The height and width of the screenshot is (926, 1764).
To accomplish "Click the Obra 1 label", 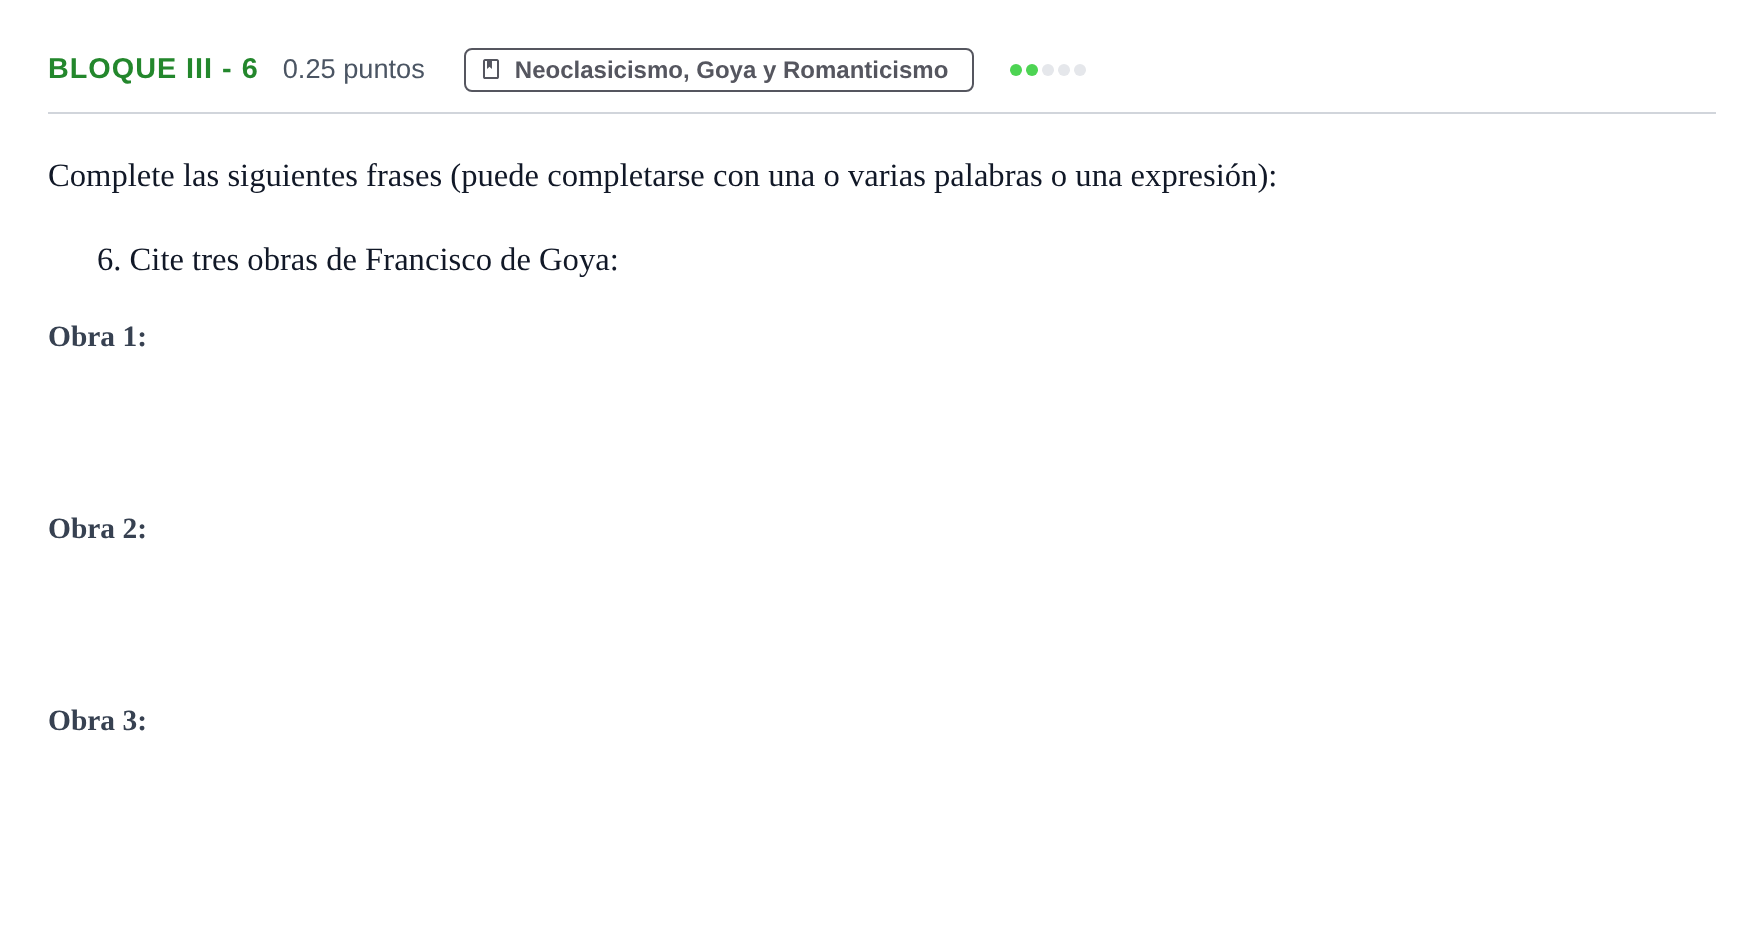I will click(x=97, y=337).
